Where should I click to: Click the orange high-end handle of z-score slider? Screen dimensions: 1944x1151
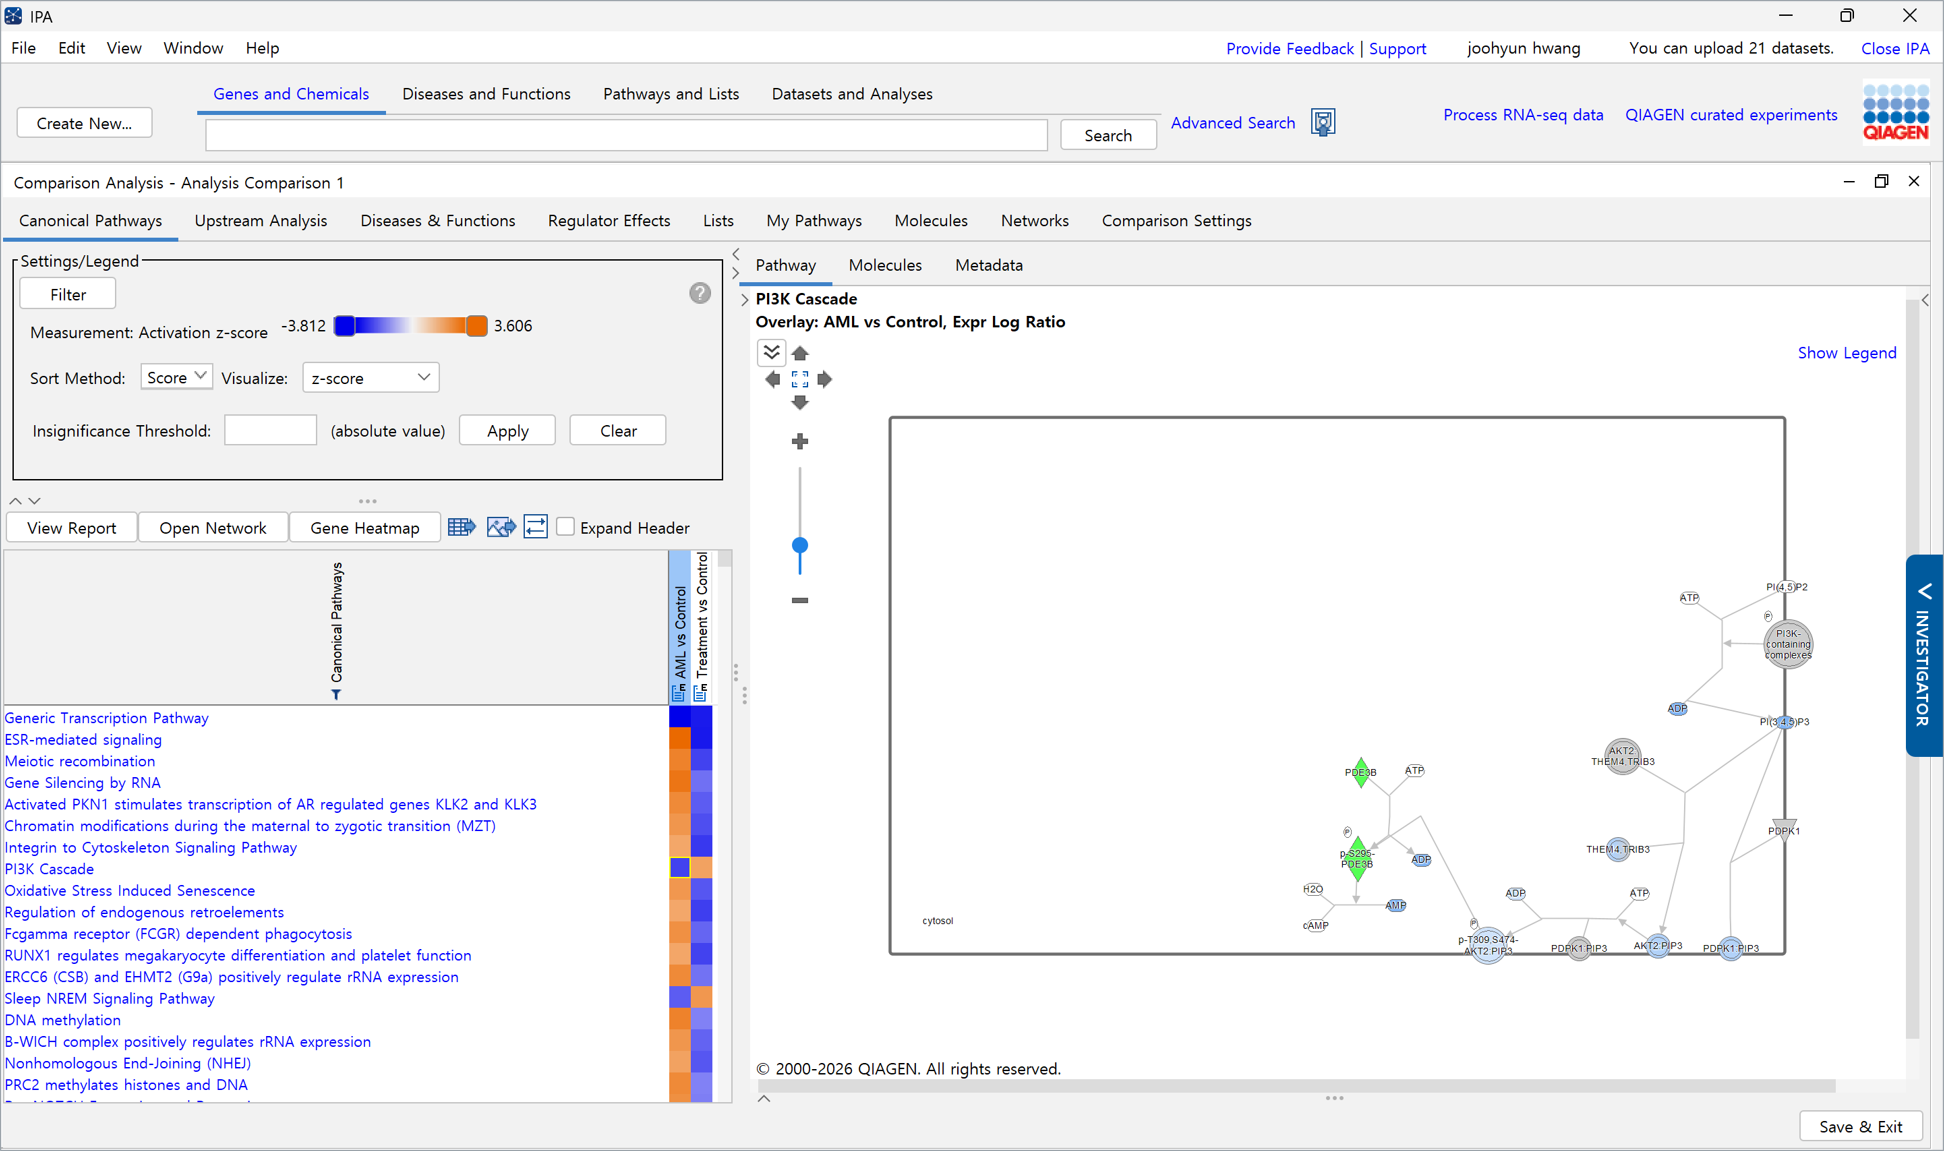(x=477, y=325)
